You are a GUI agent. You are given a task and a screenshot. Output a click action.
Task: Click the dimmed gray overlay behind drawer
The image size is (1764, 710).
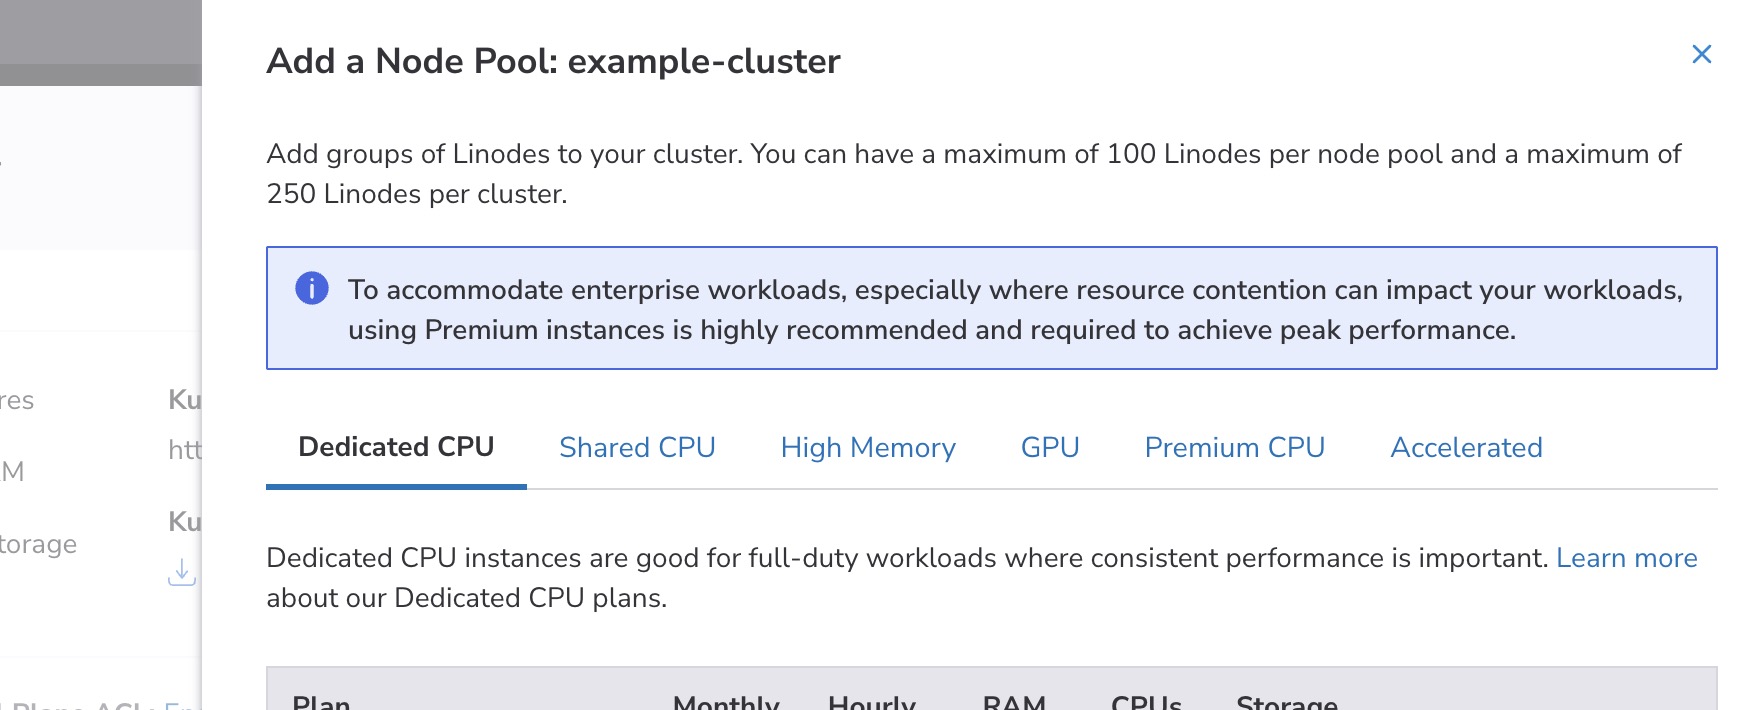(x=100, y=40)
